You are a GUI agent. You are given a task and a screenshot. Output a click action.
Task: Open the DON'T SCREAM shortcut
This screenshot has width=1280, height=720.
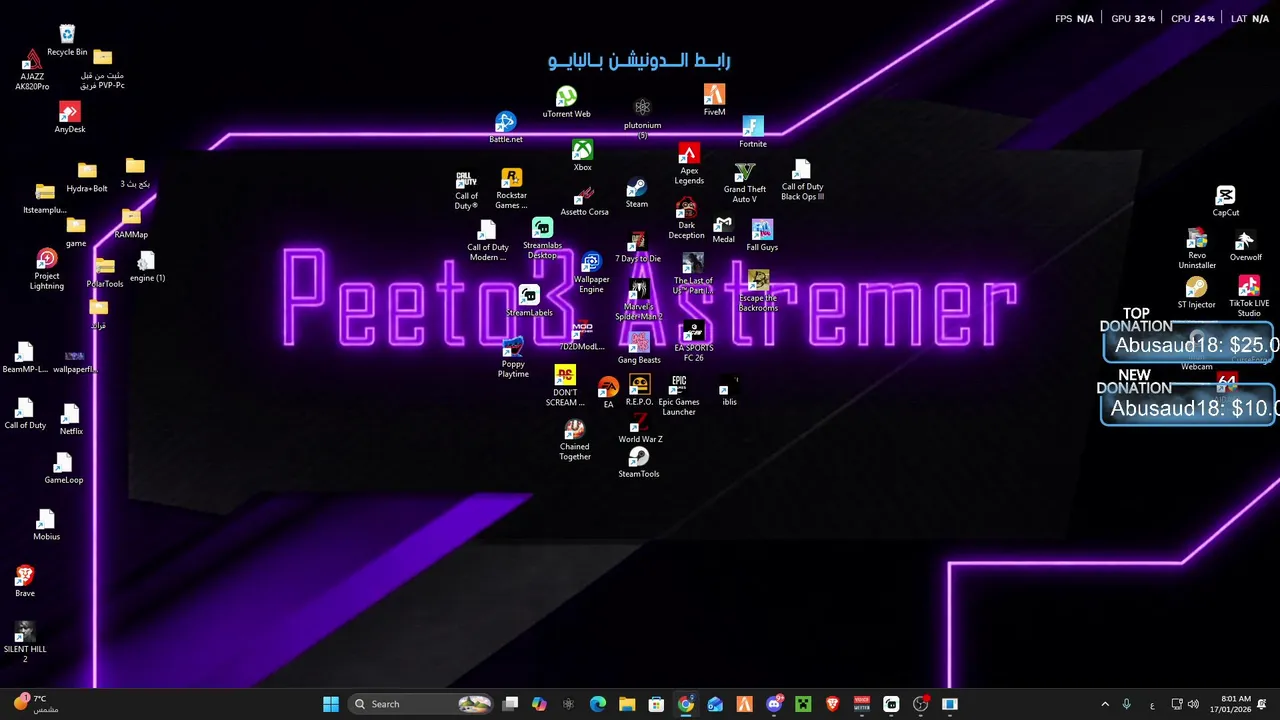tap(565, 386)
